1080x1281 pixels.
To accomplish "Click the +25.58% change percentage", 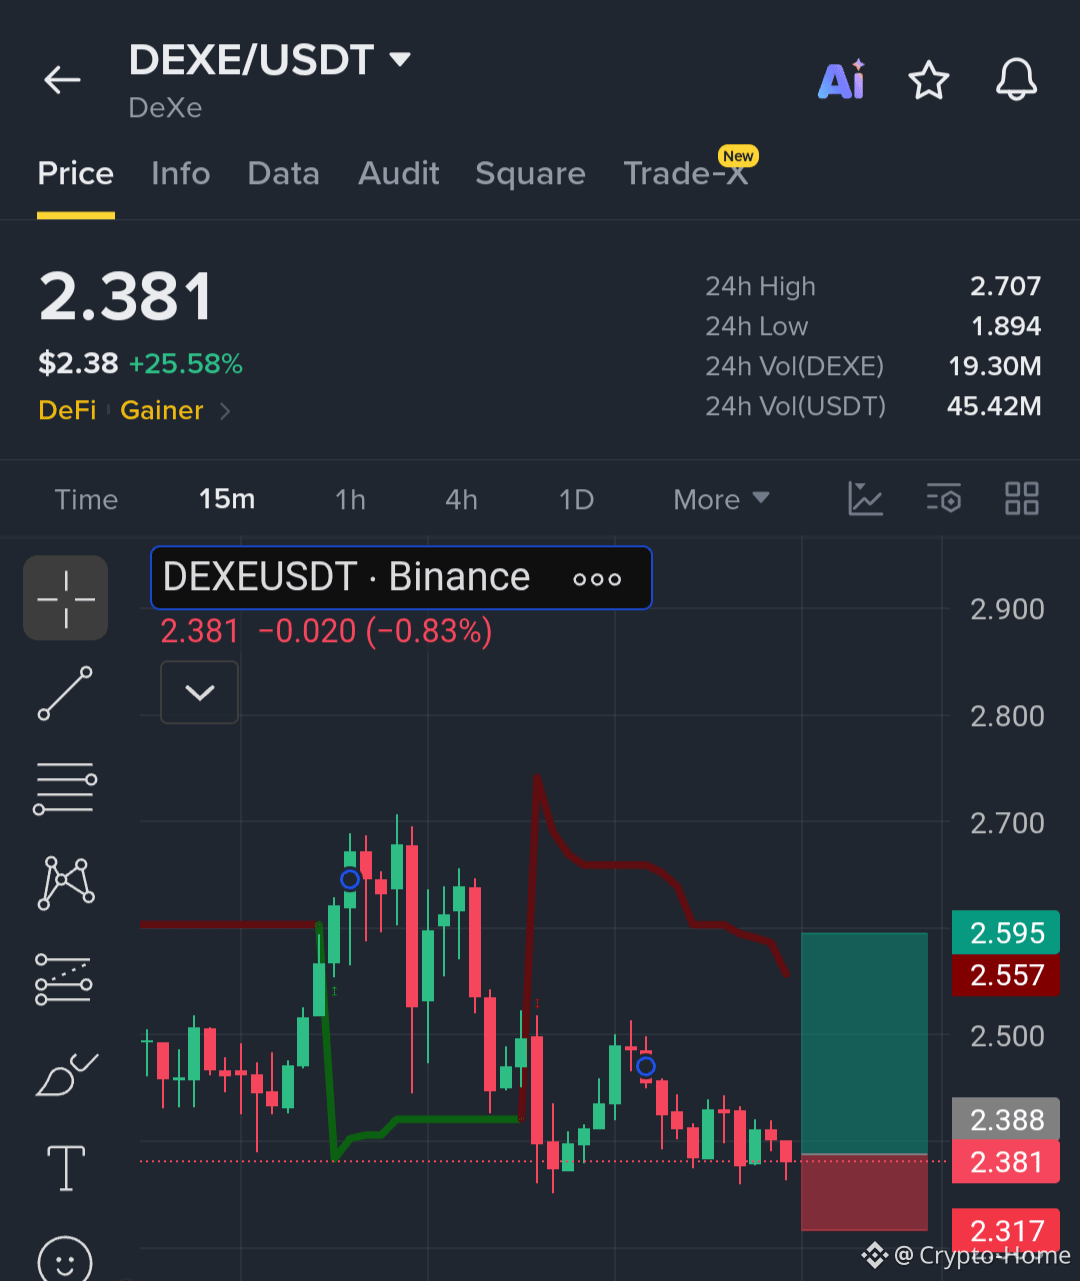I will (x=186, y=364).
